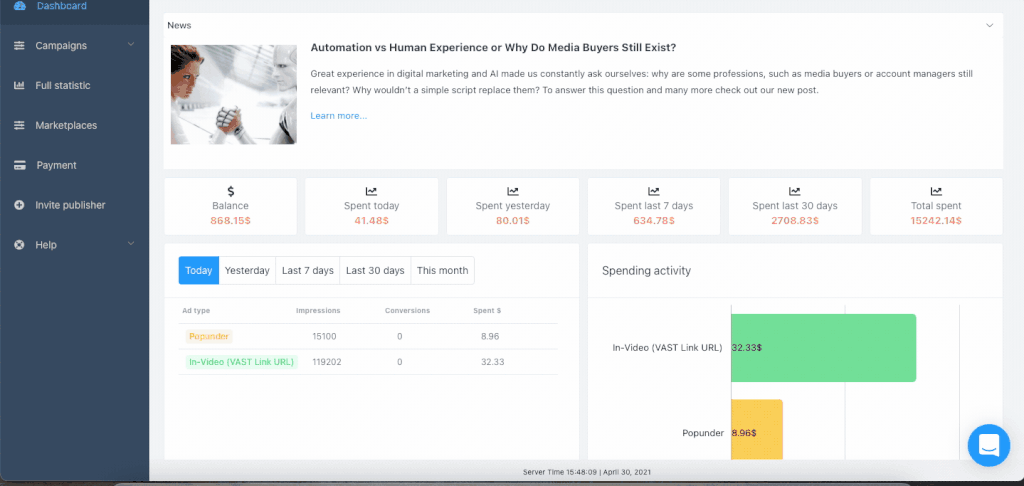This screenshot has height=486, width=1024.
Task: Click the Dashboard cloud icon
Action: click(x=20, y=6)
